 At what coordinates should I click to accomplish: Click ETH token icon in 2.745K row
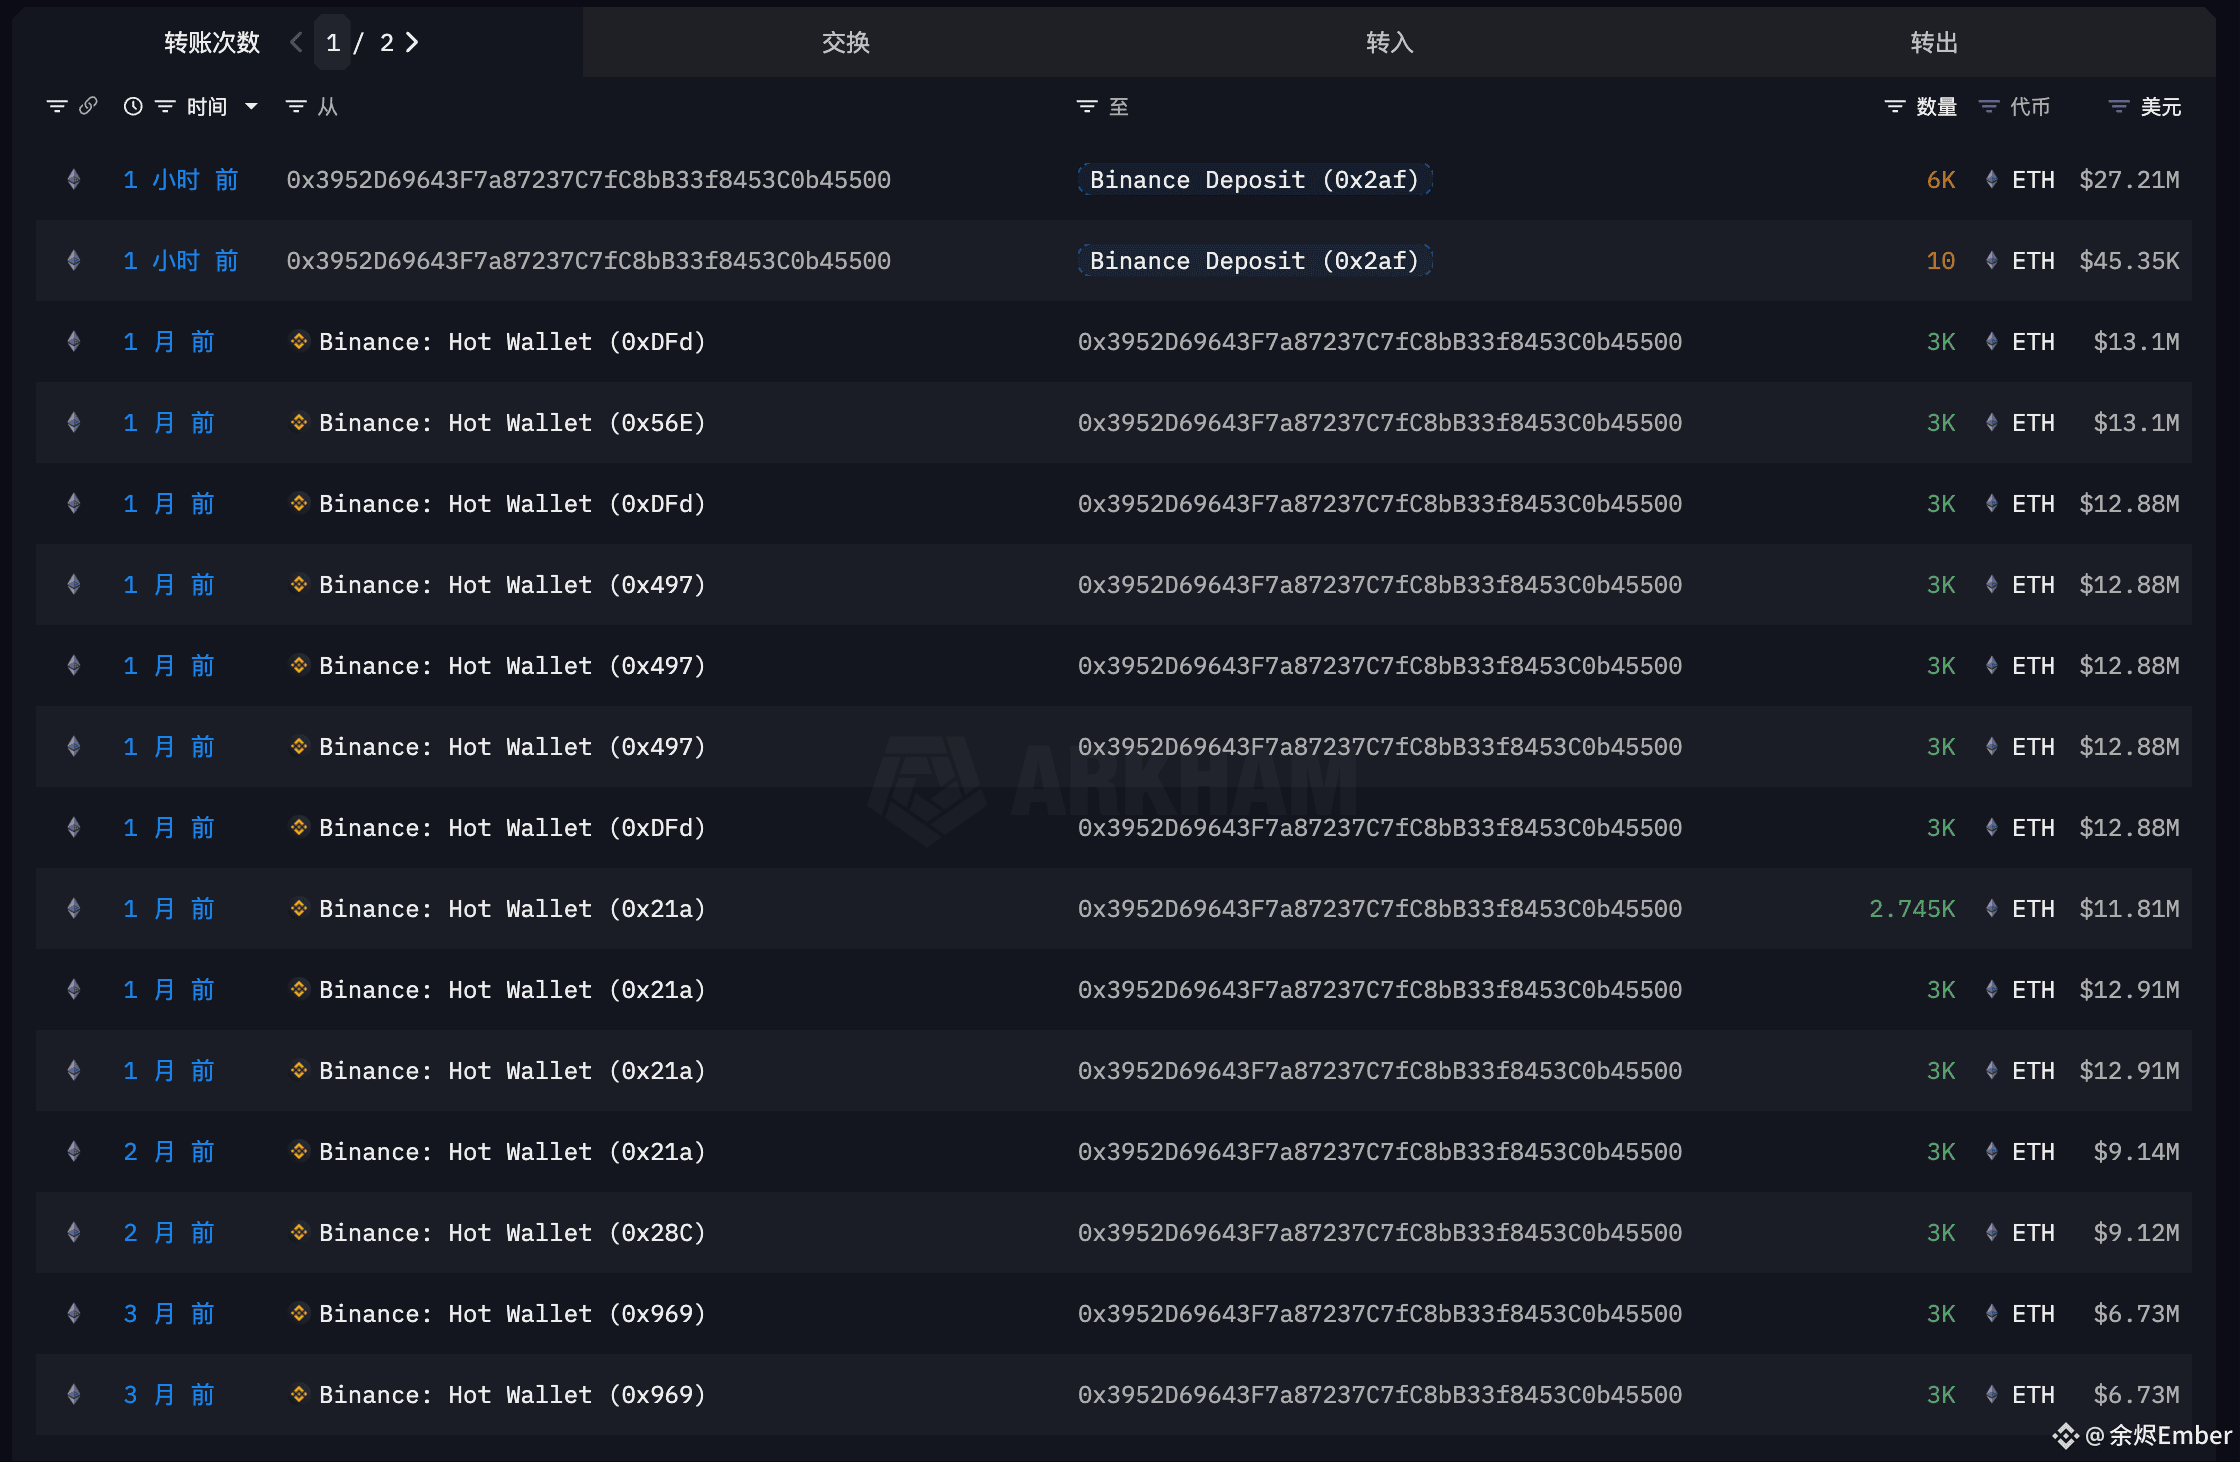click(1991, 908)
